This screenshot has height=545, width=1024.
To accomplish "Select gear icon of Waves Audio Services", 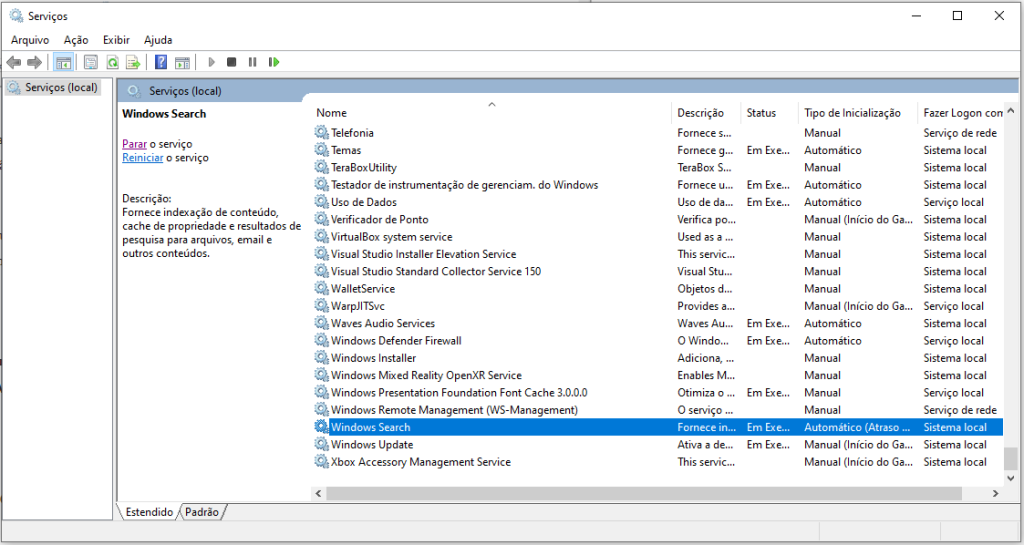I will click(x=321, y=323).
